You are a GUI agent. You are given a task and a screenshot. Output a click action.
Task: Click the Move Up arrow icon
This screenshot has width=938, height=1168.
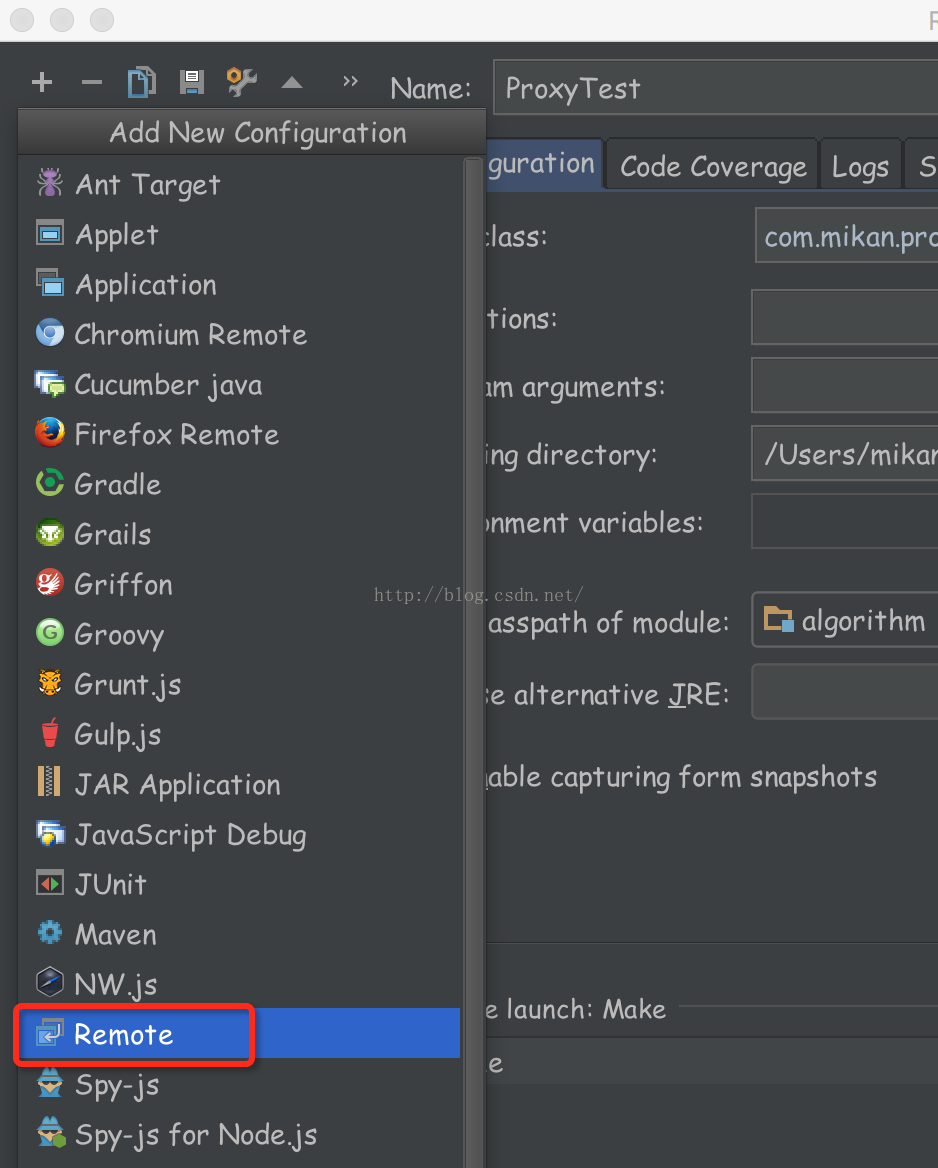click(291, 83)
